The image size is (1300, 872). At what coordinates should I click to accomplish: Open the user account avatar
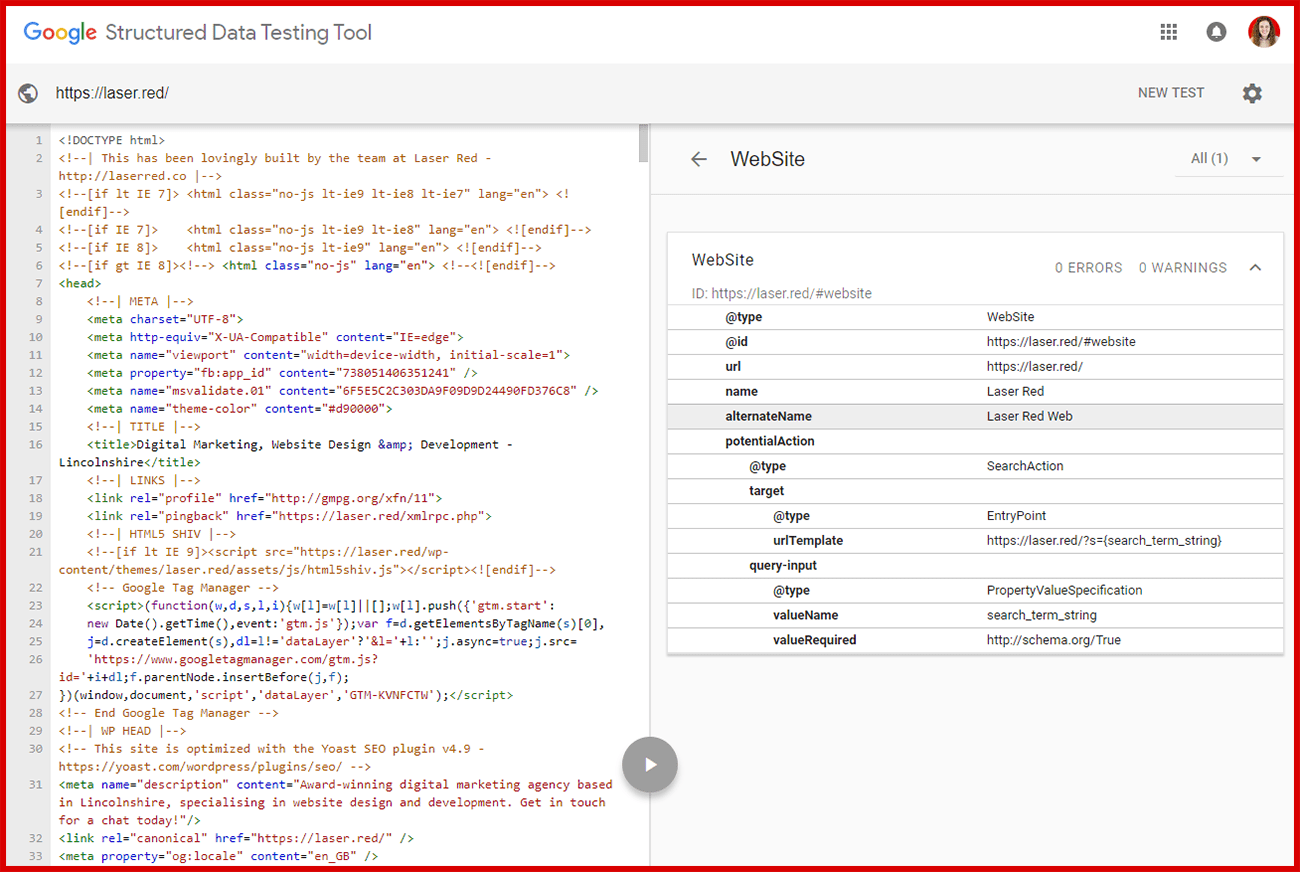(x=1264, y=32)
